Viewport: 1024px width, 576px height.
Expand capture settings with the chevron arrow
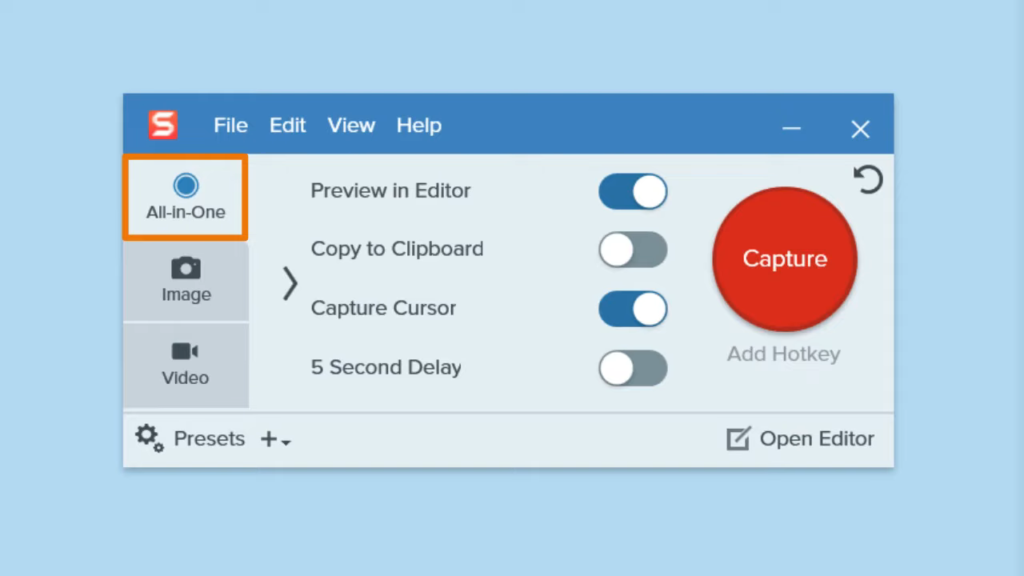(x=290, y=283)
